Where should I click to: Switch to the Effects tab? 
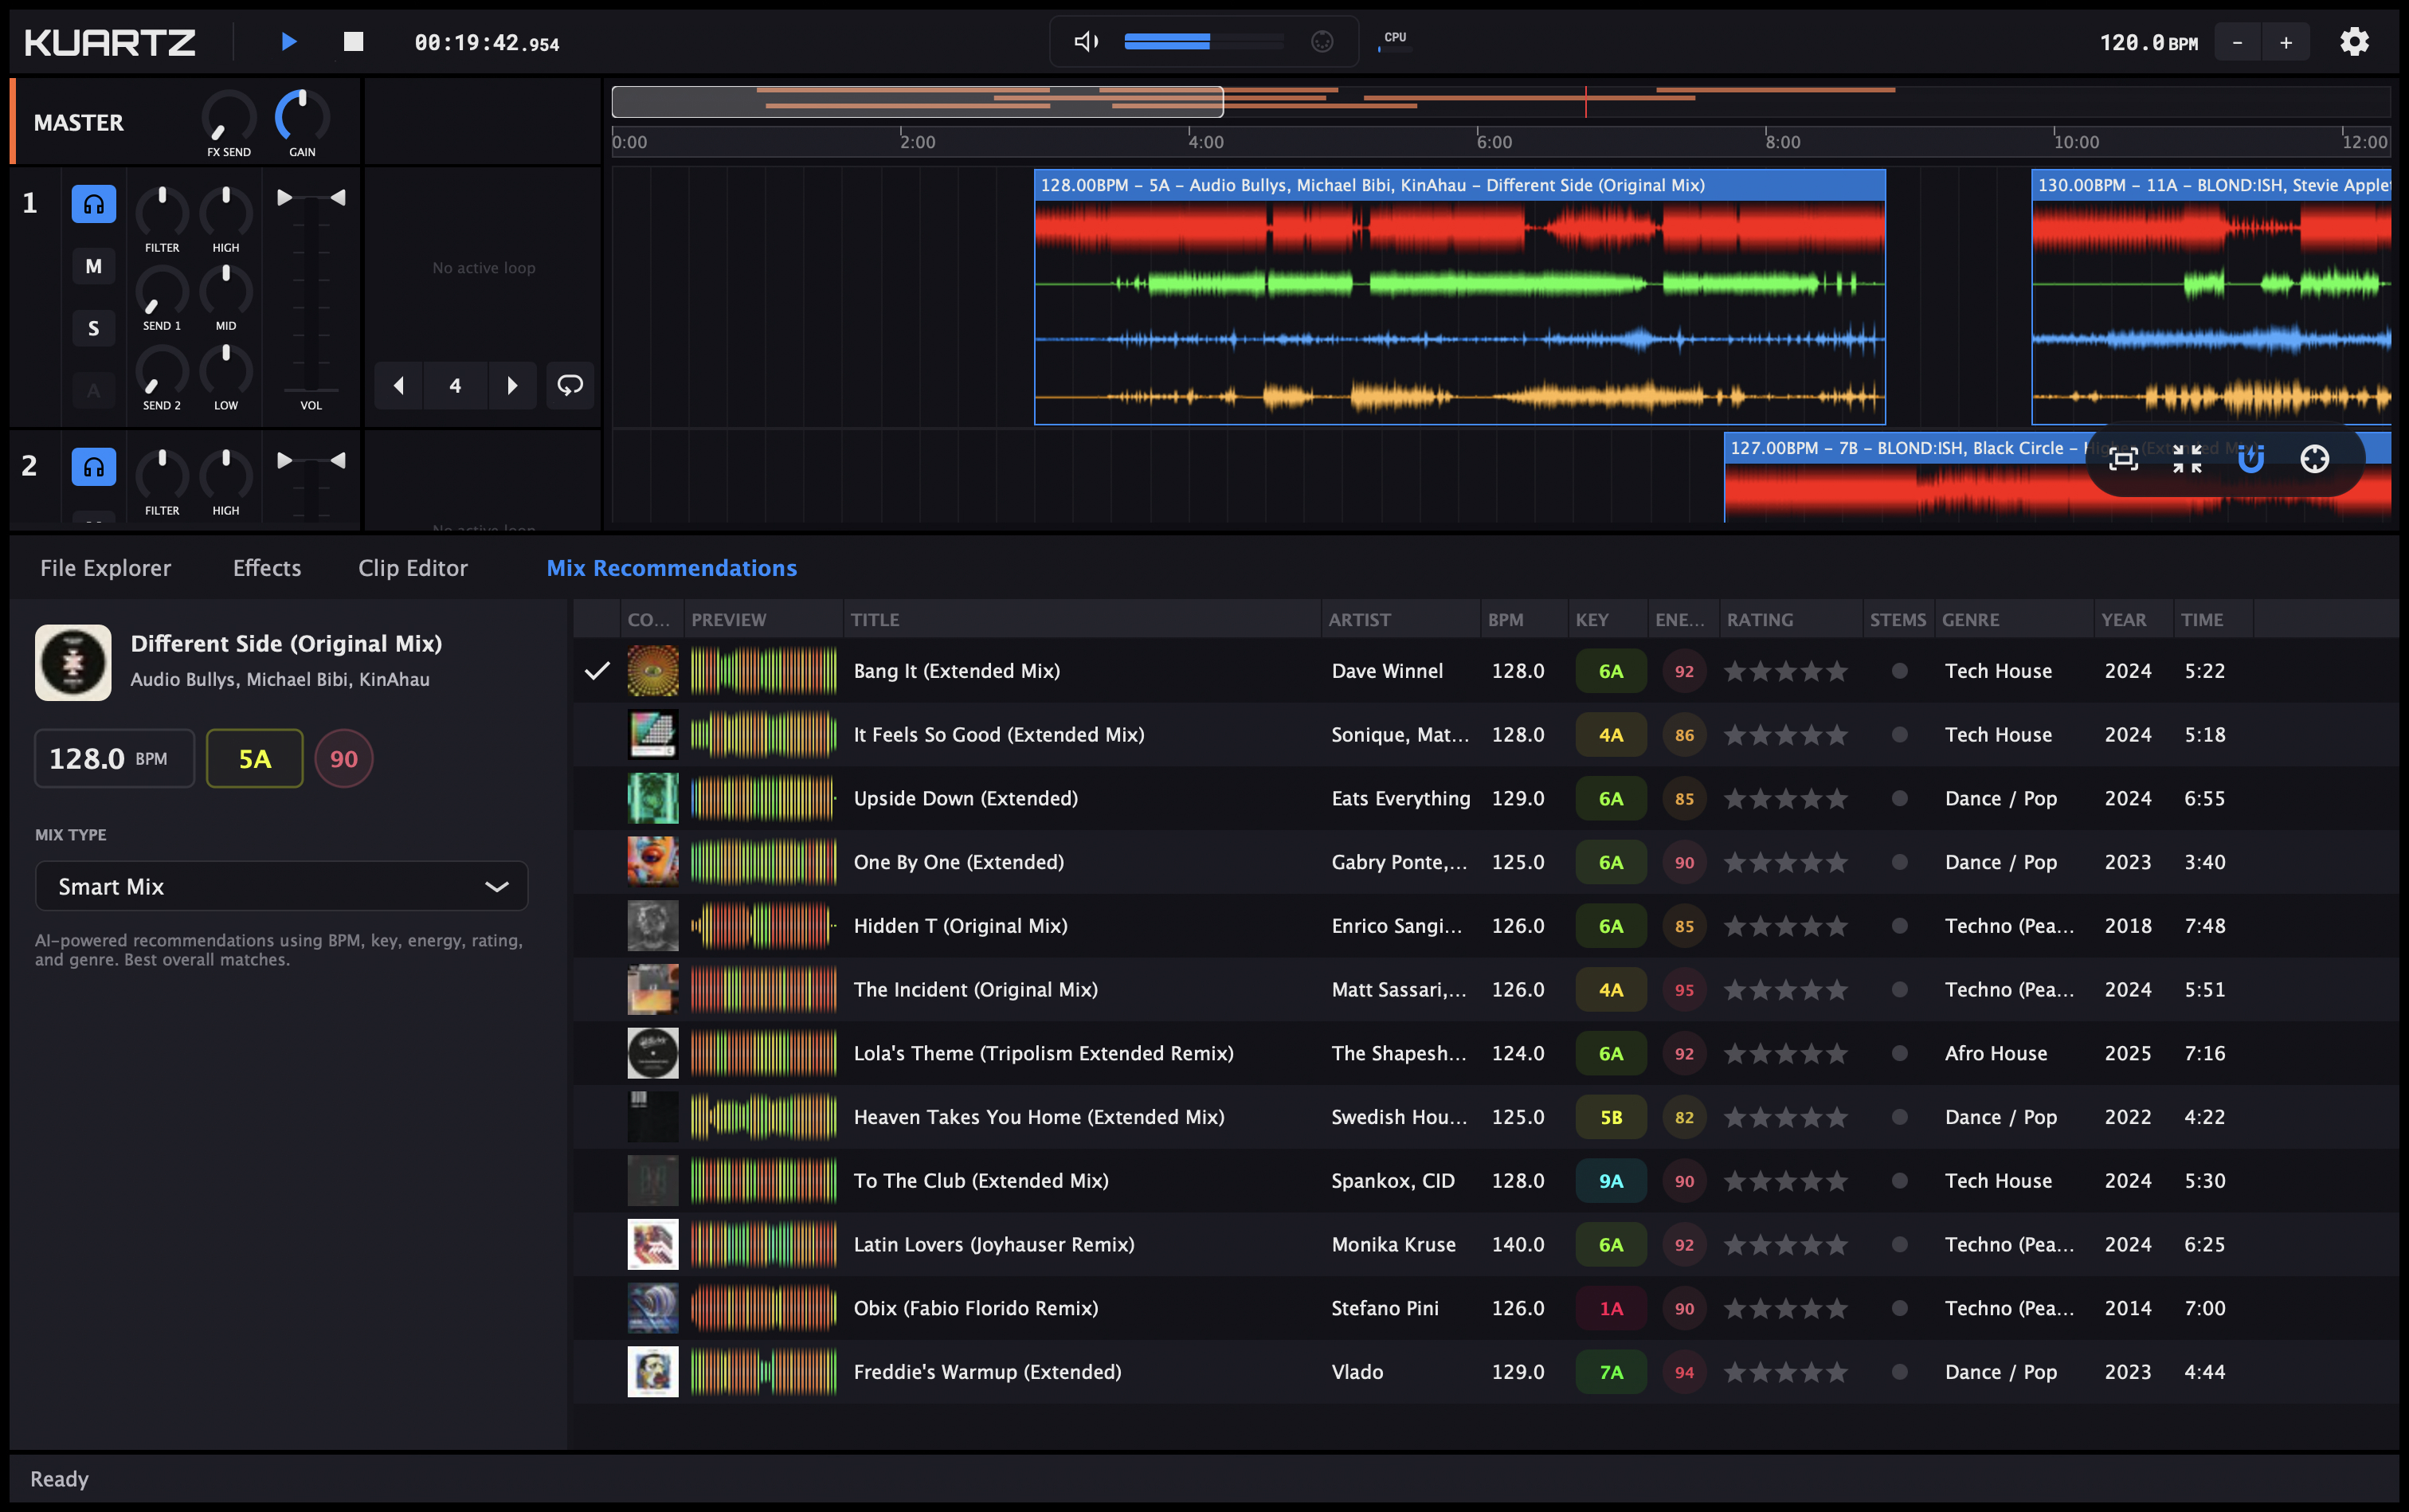click(266, 567)
